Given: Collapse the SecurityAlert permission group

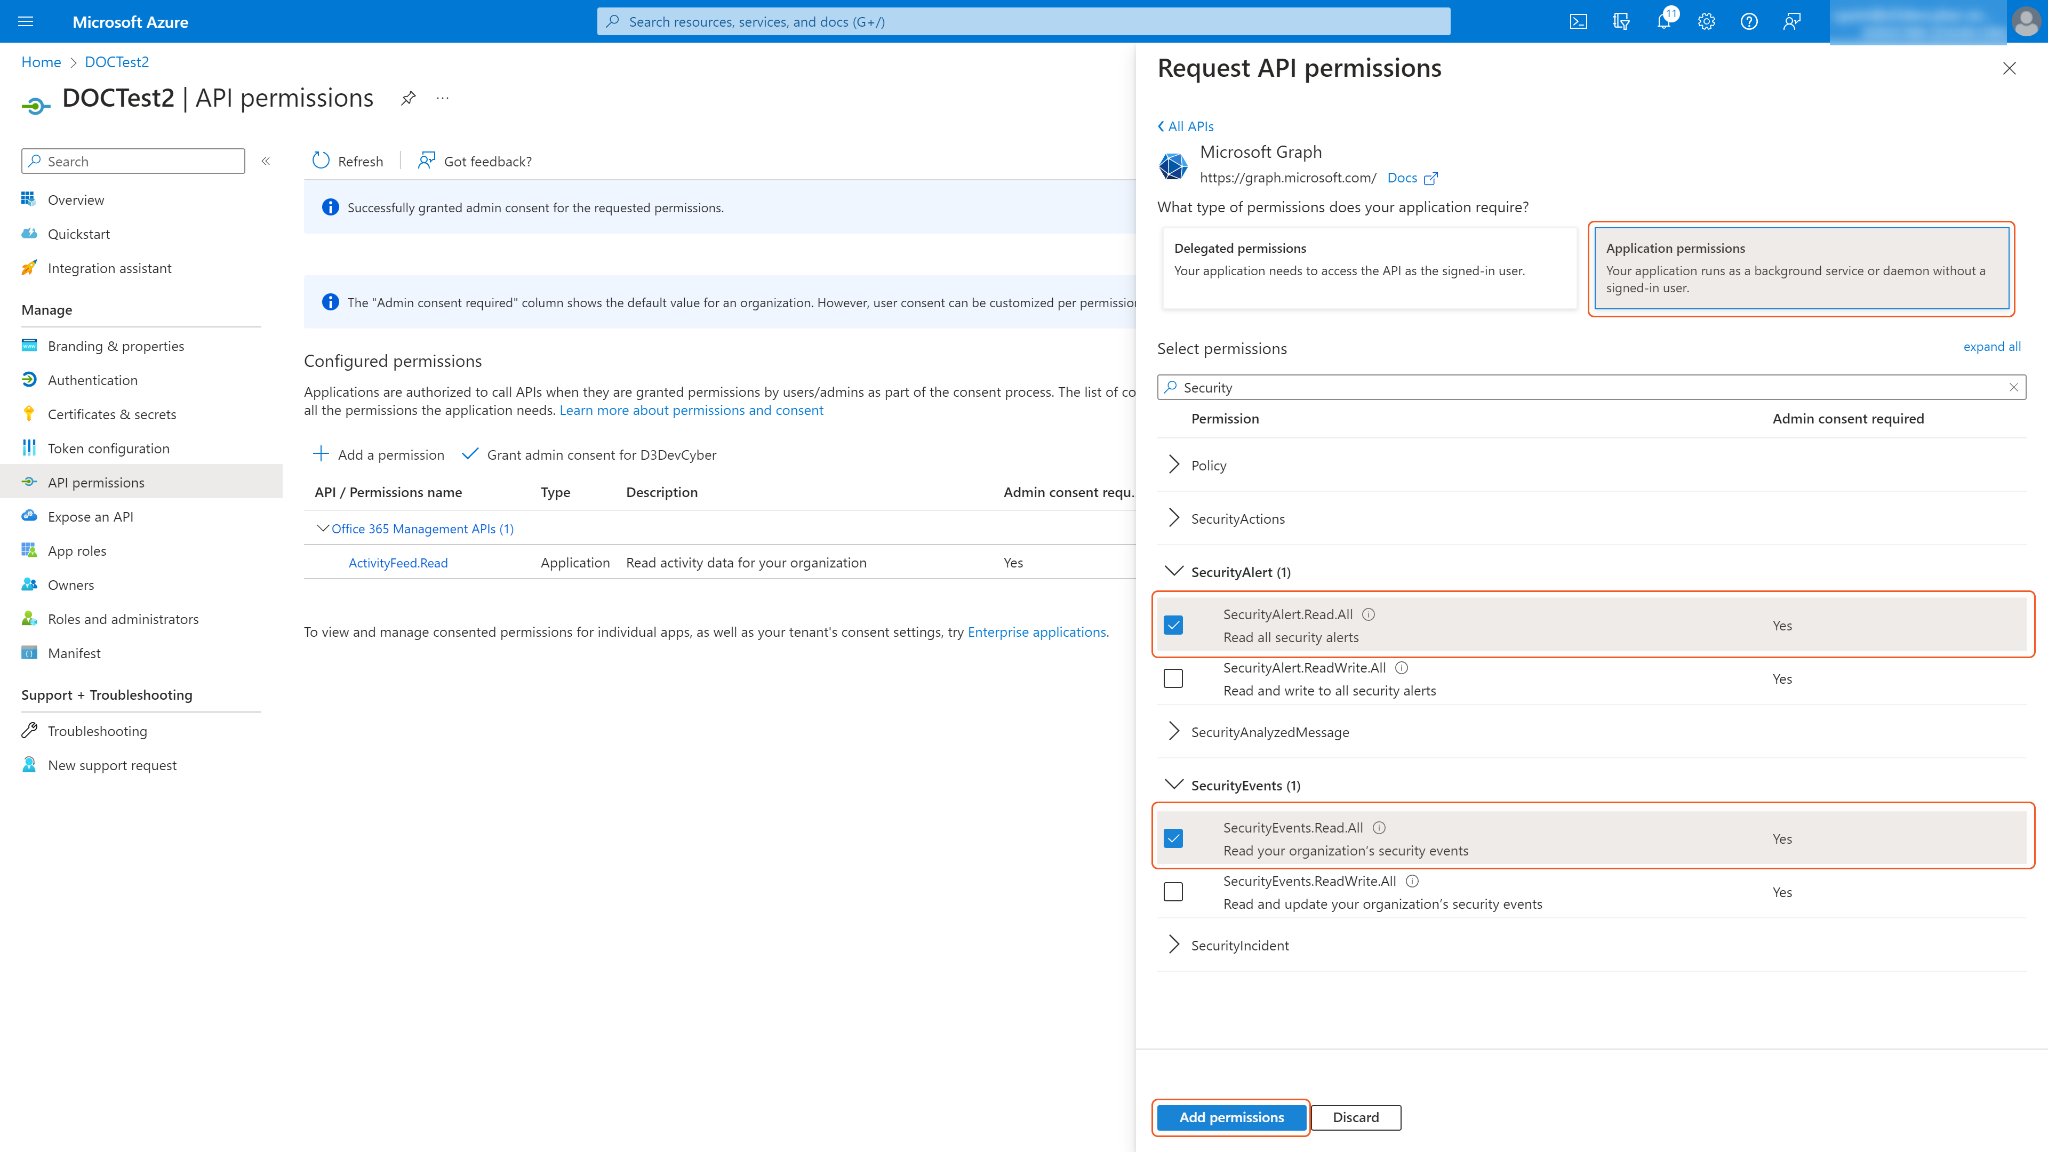Looking at the screenshot, I should pyautogui.click(x=1174, y=571).
